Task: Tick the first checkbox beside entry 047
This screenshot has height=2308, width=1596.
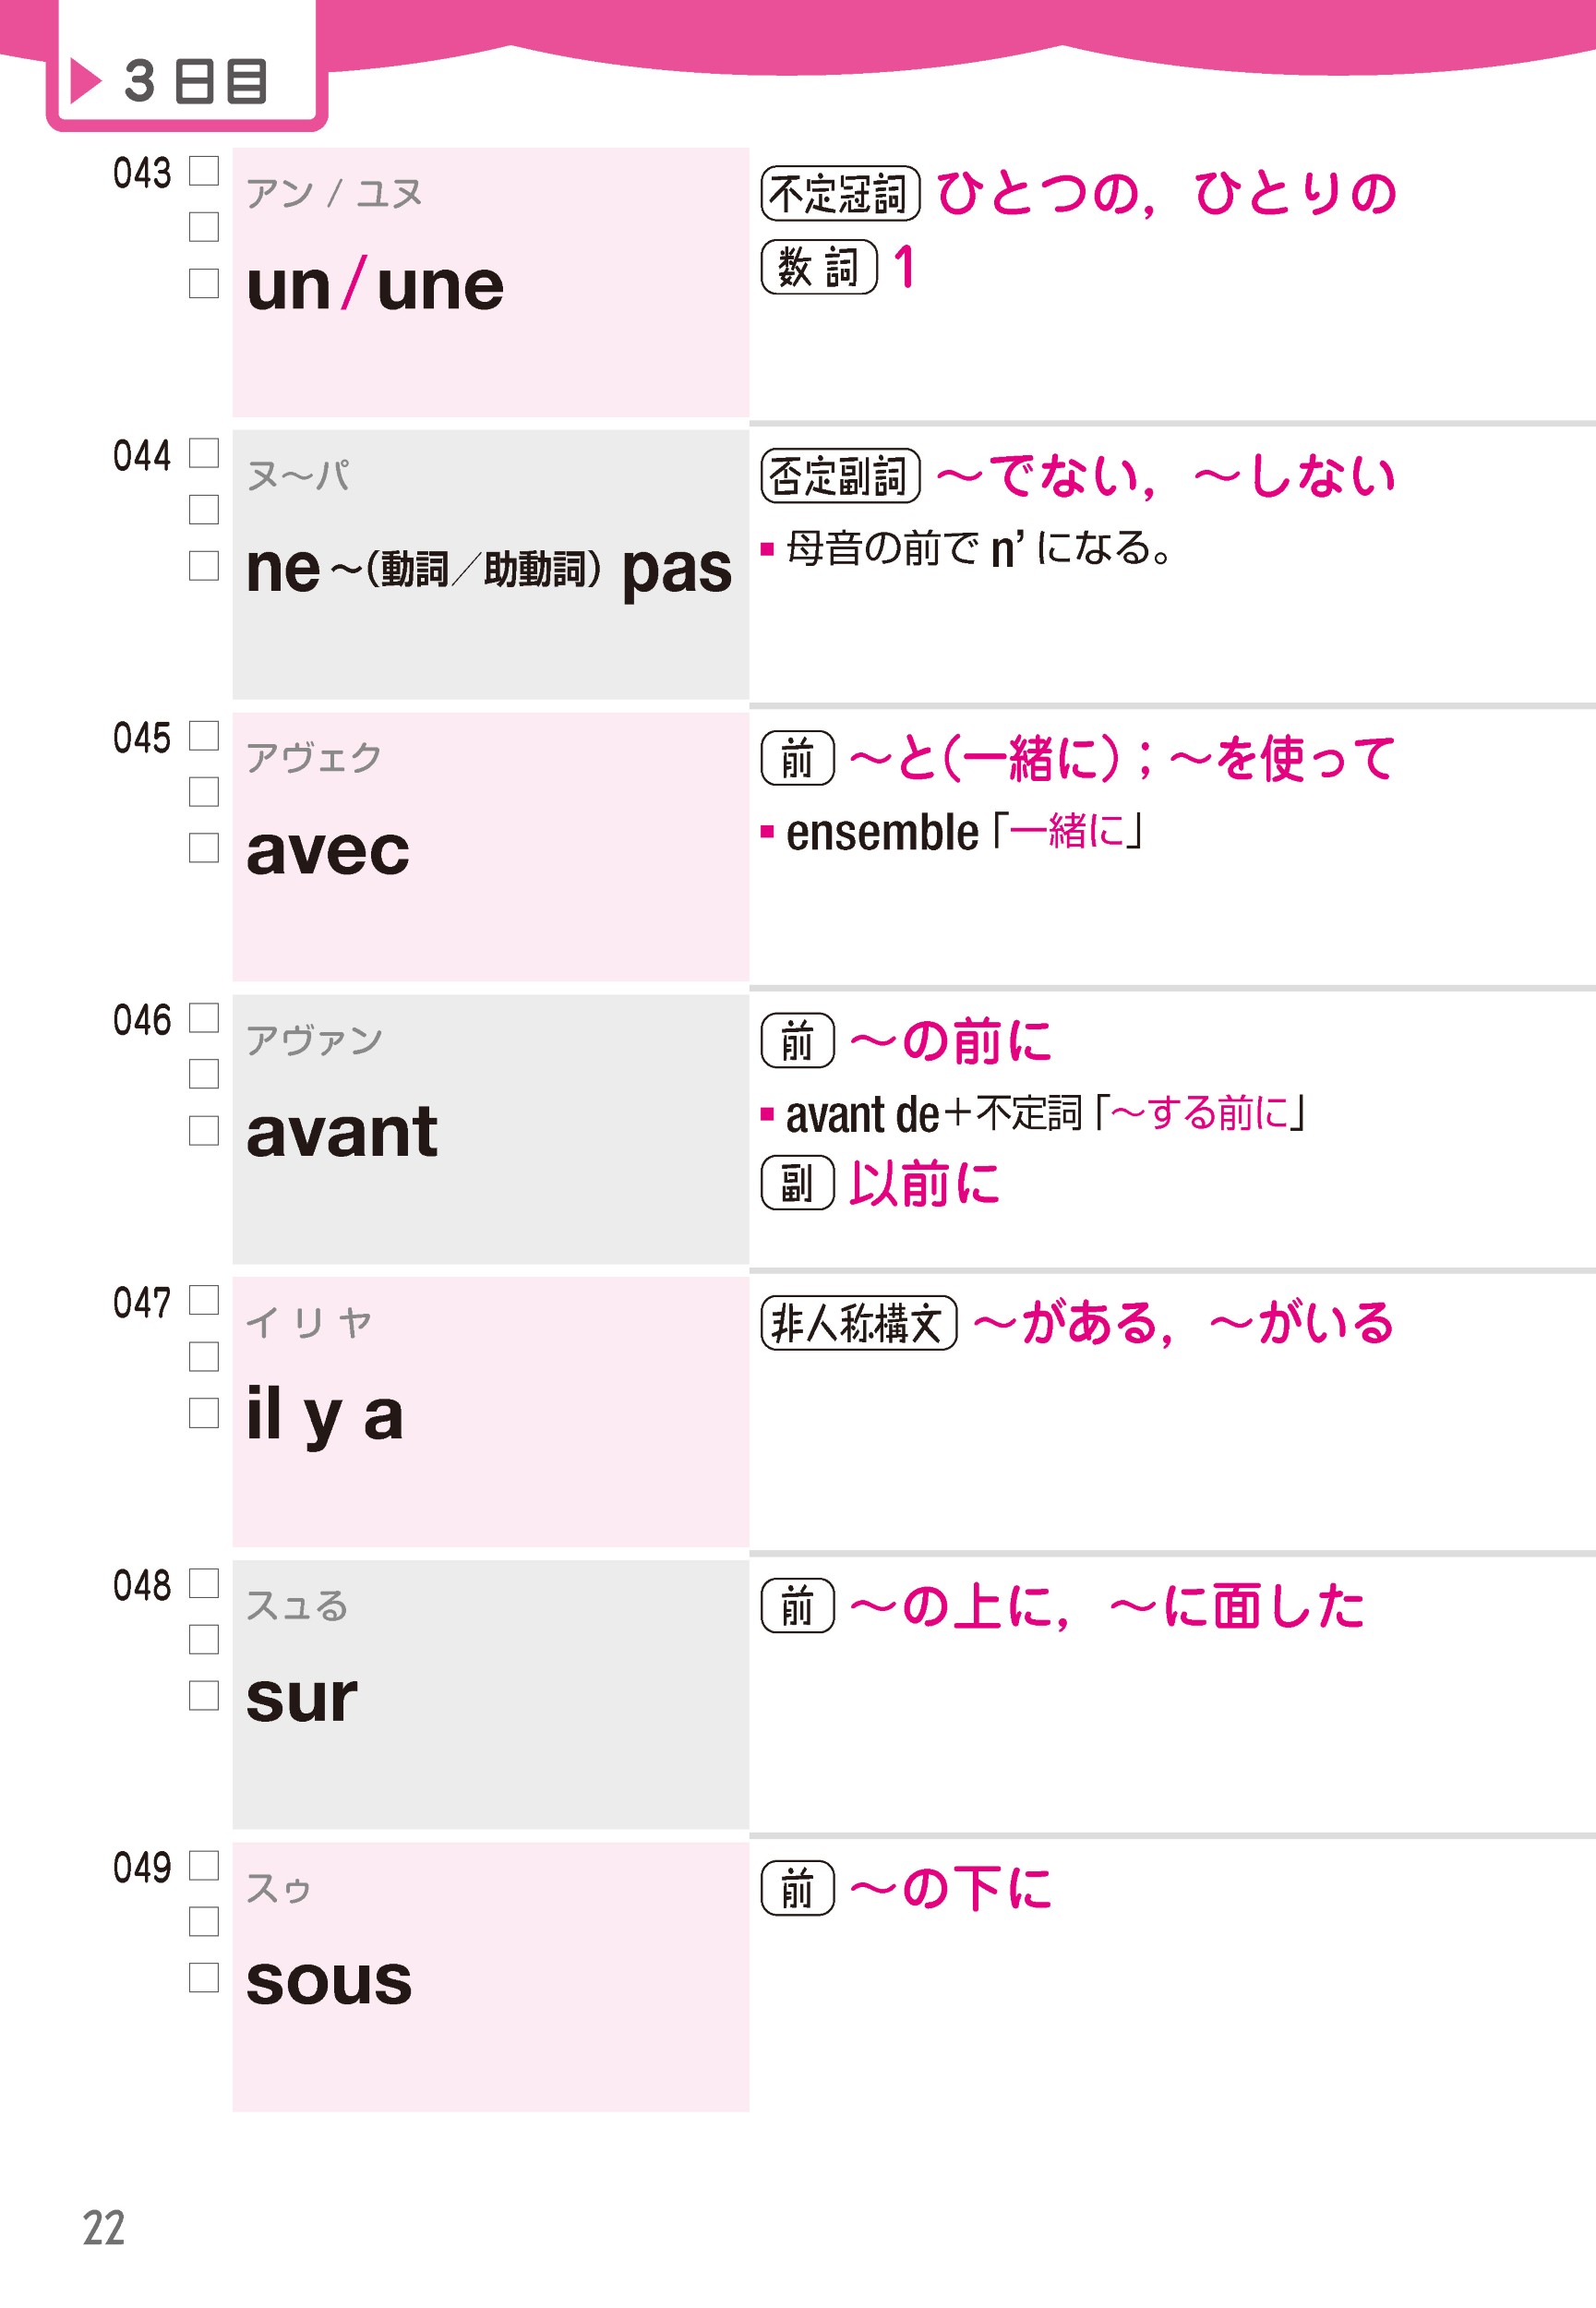Action: (204, 1300)
